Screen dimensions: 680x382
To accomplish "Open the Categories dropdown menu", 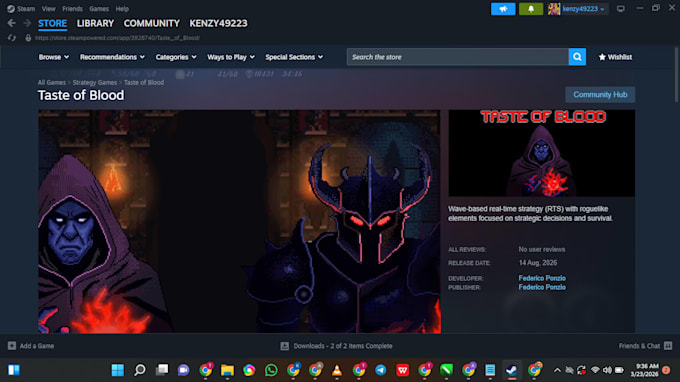I will [176, 57].
